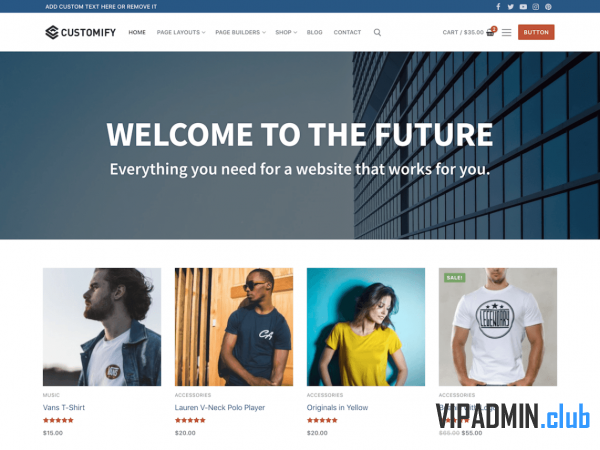Click the Customify logo
The image size is (600, 450).
click(80, 32)
